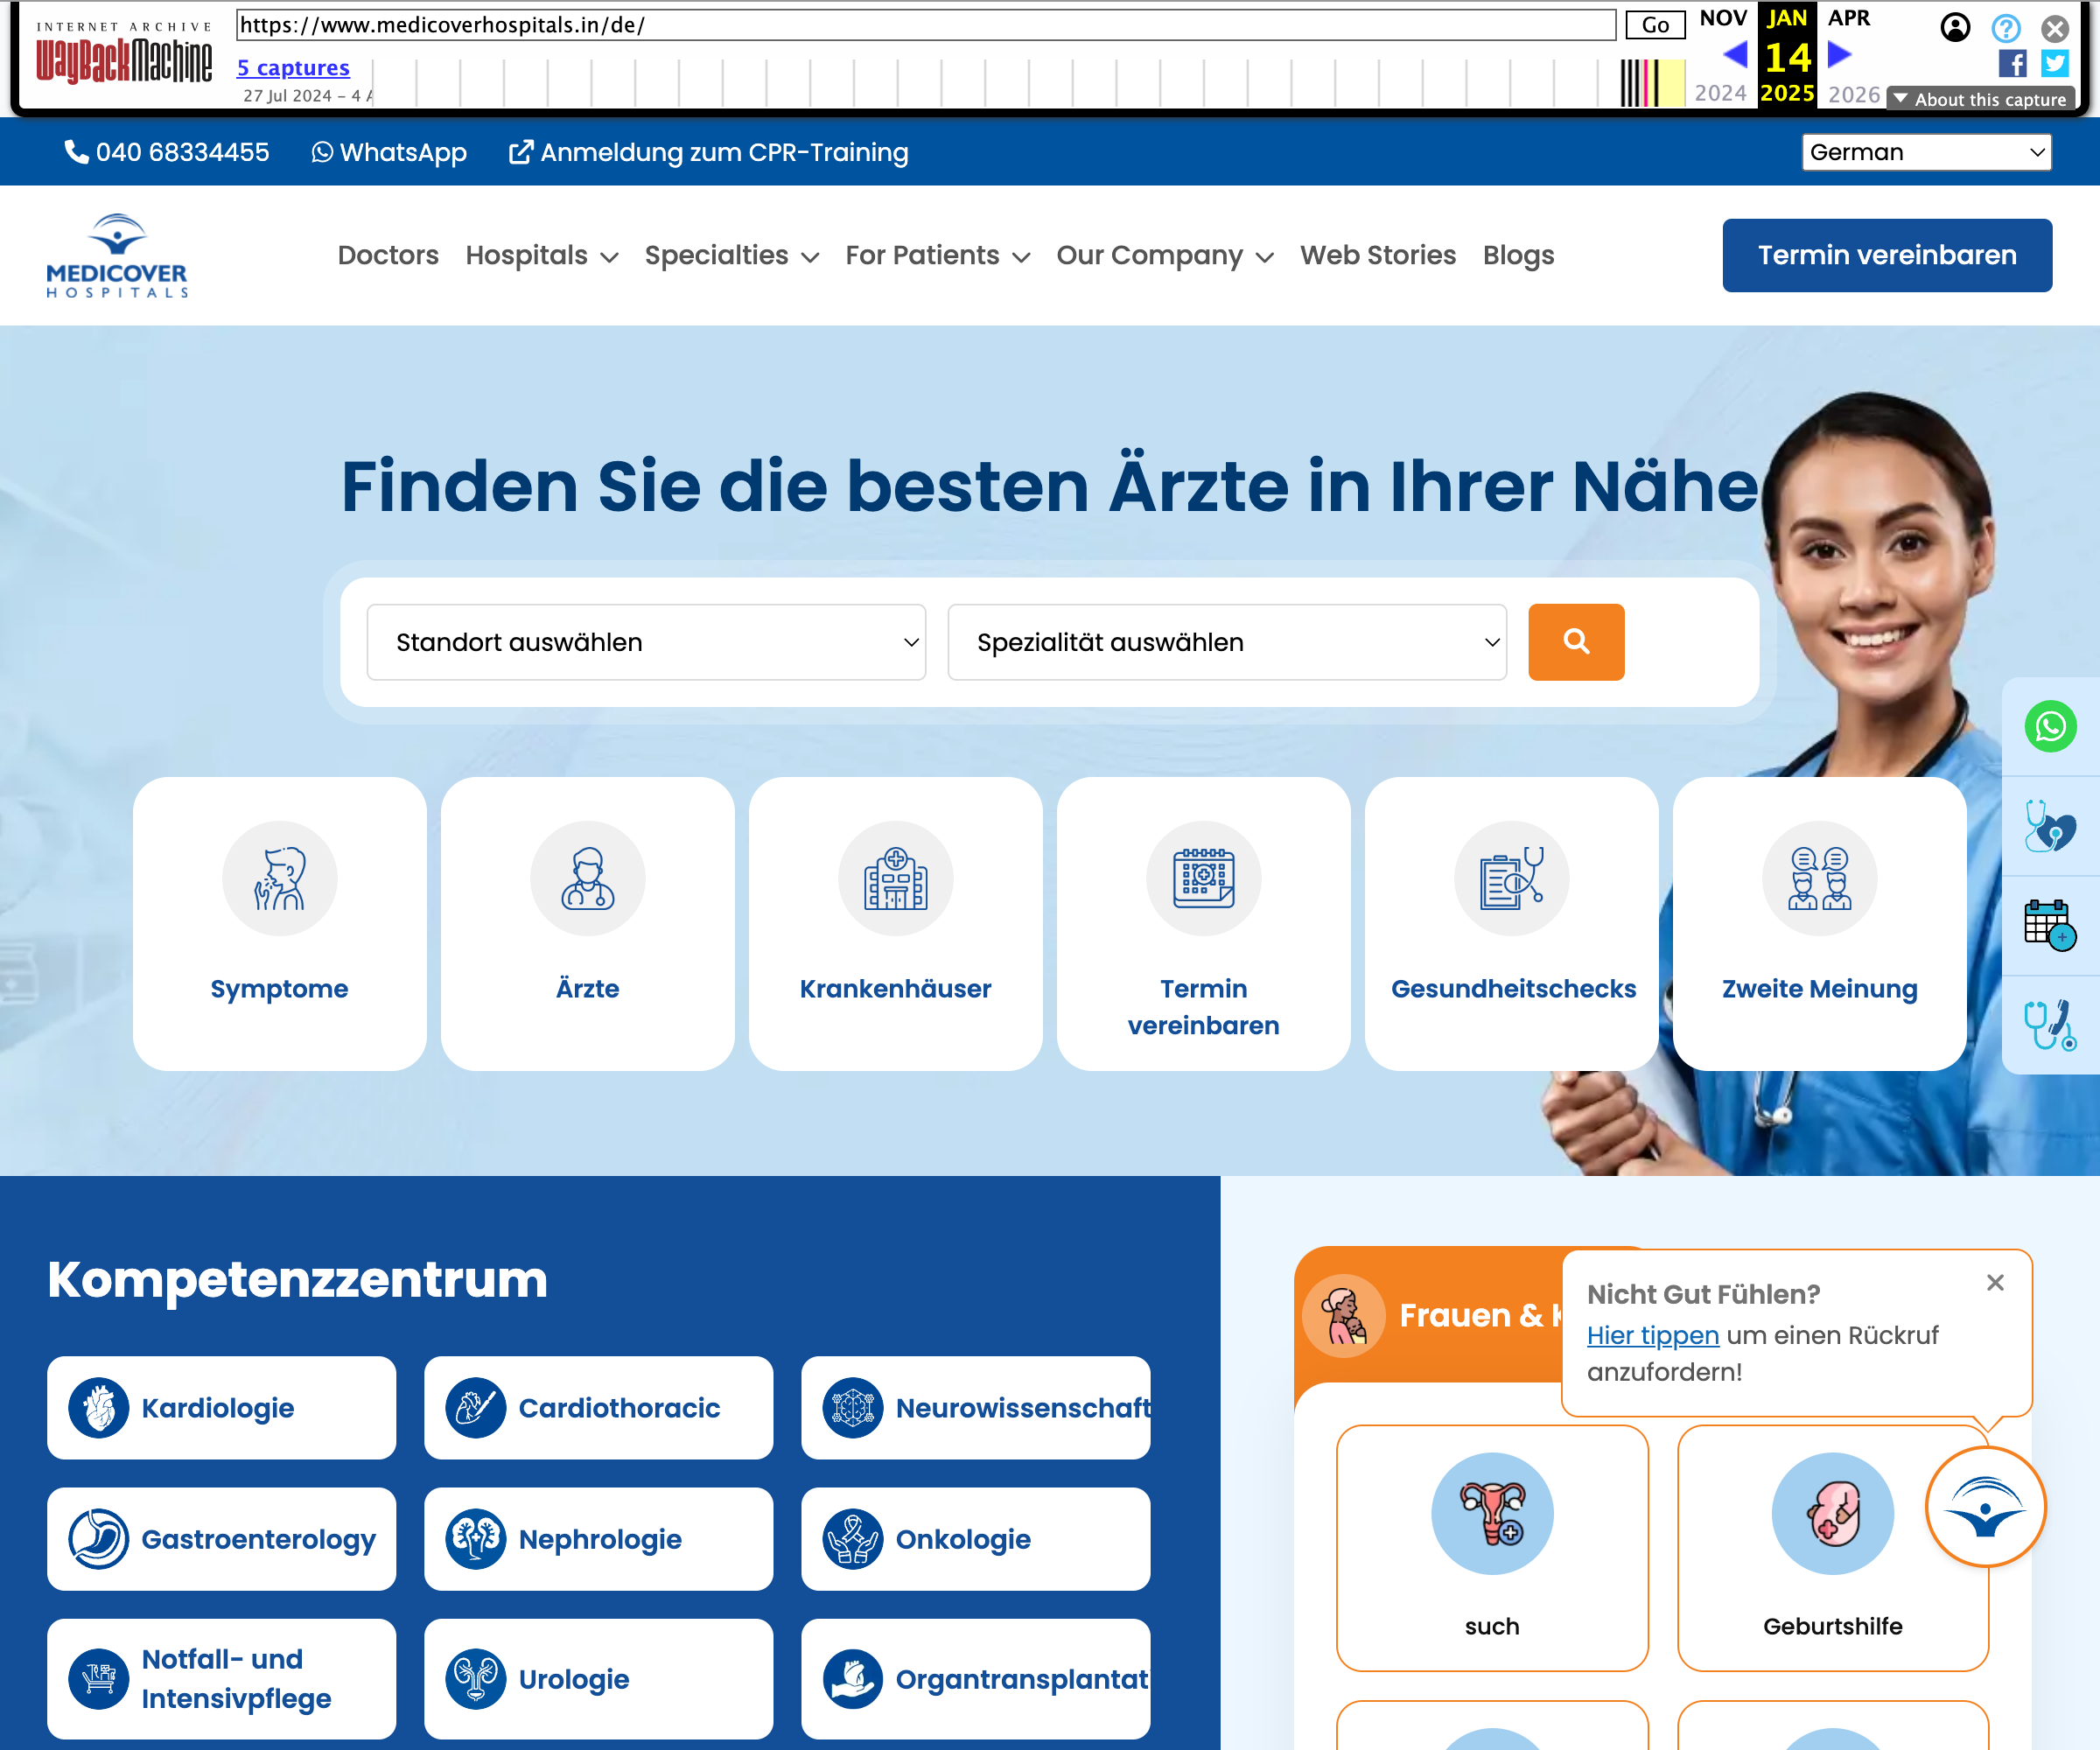Viewport: 2100px width, 1750px height.
Task: Click the calendar appointment sidebar icon
Action: point(2049,924)
